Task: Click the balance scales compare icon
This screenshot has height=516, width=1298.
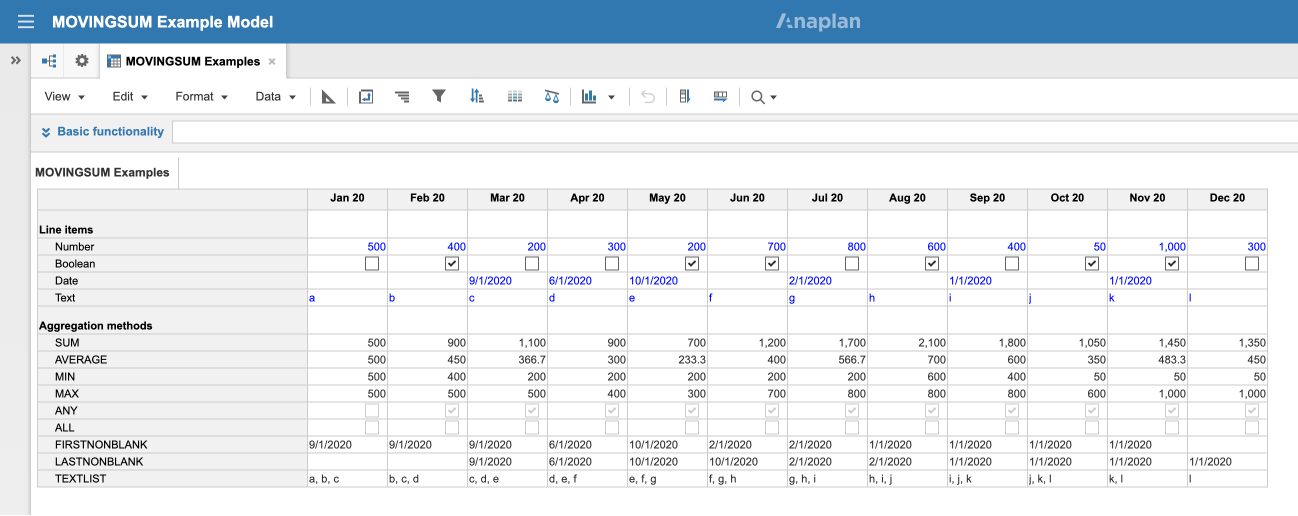Action: [551, 97]
